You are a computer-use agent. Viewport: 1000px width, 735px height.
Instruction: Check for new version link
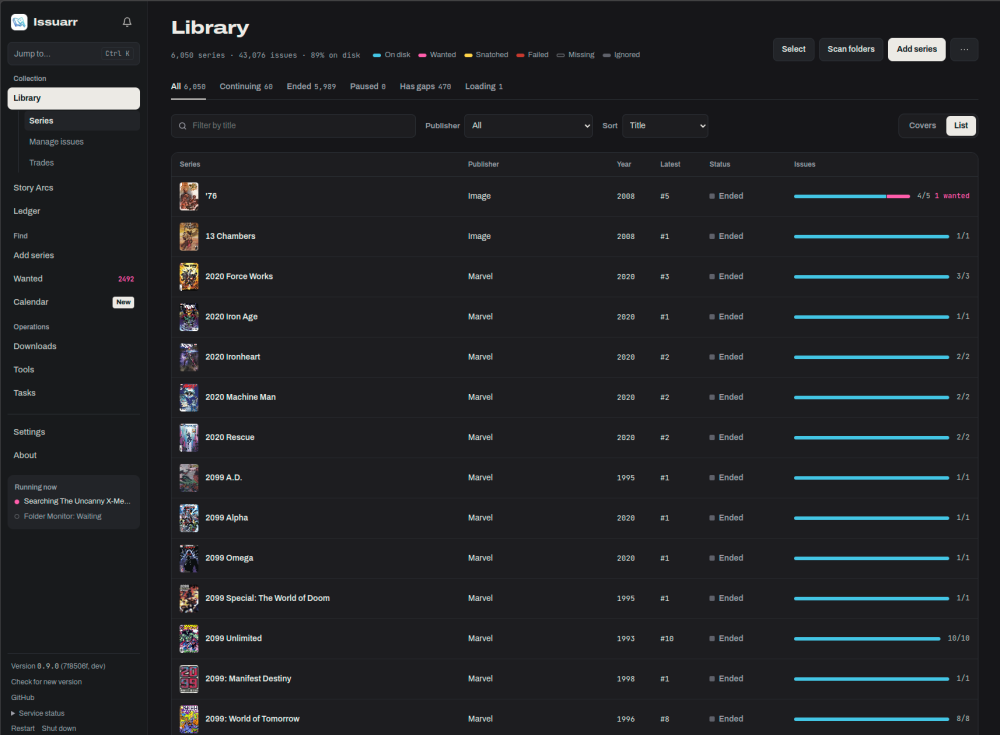click(x=47, y=682)
